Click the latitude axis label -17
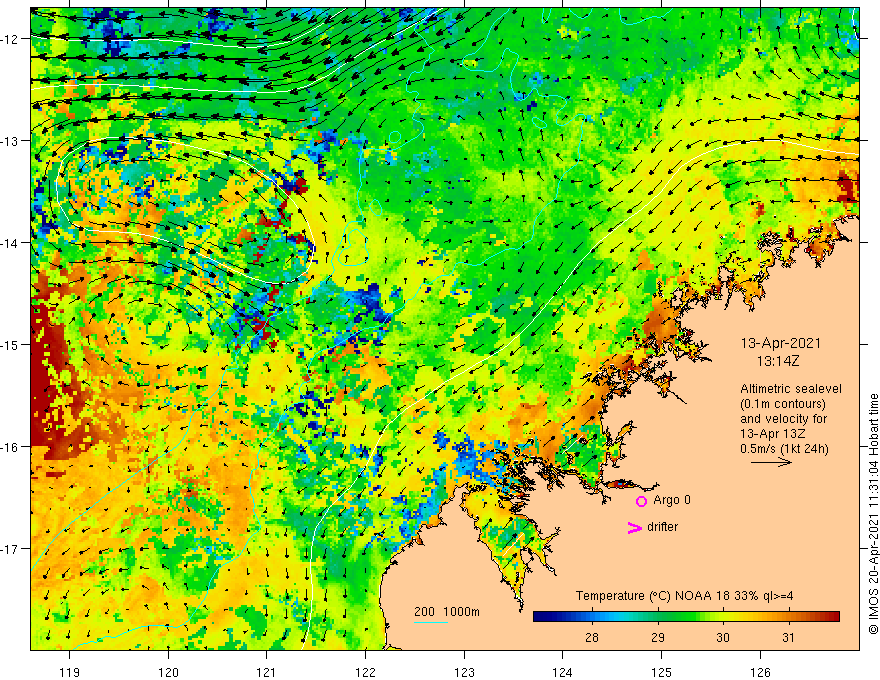This screenshot has height=680, width=880. point(11,549)
